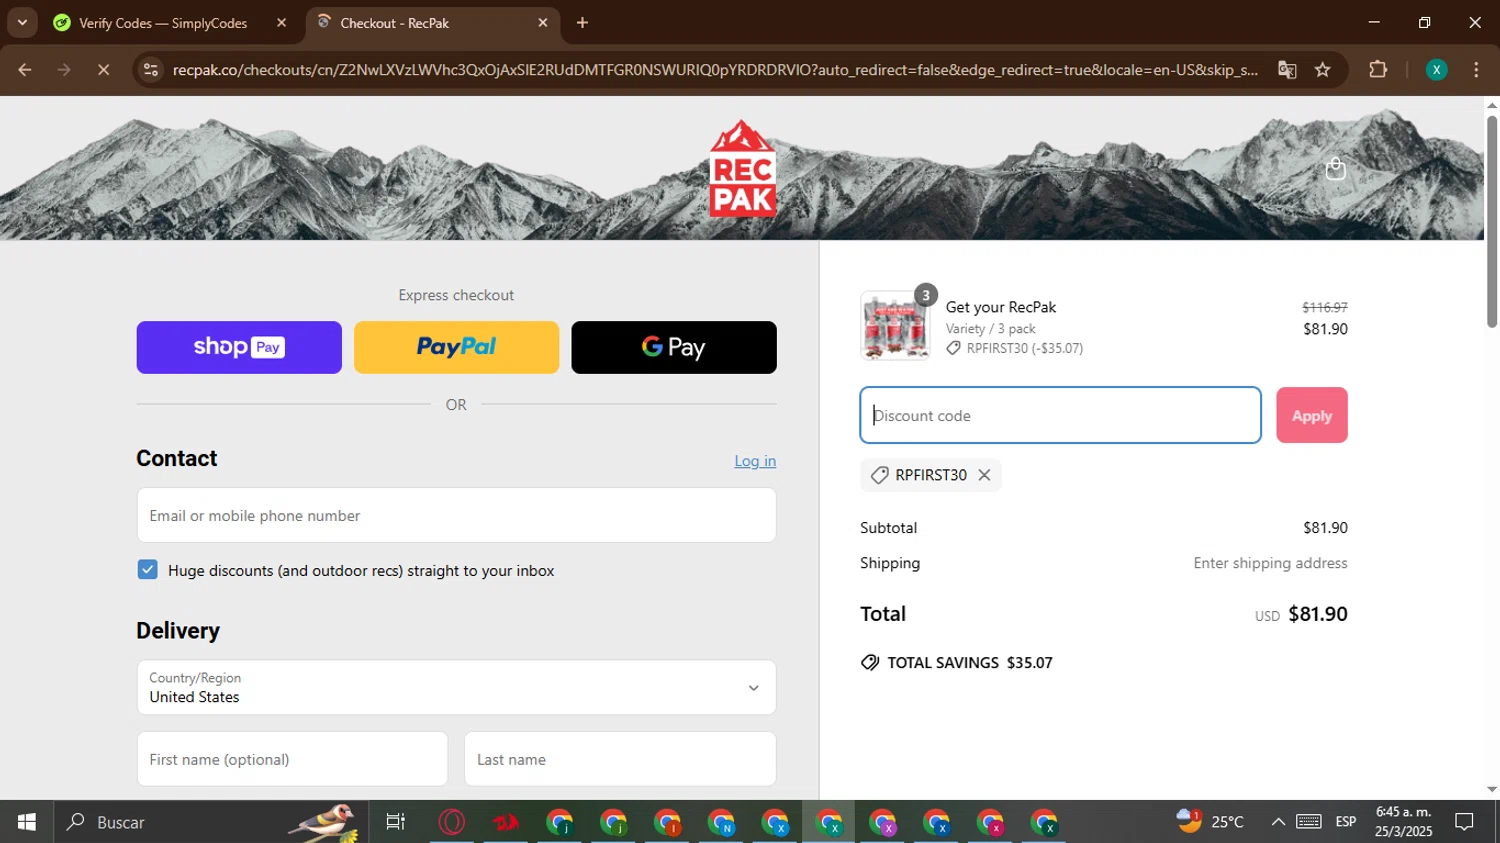This screenshot has height=843, width=1500.
Task: Open Task View on the taskbar
Action: click(x=396, y=822)
